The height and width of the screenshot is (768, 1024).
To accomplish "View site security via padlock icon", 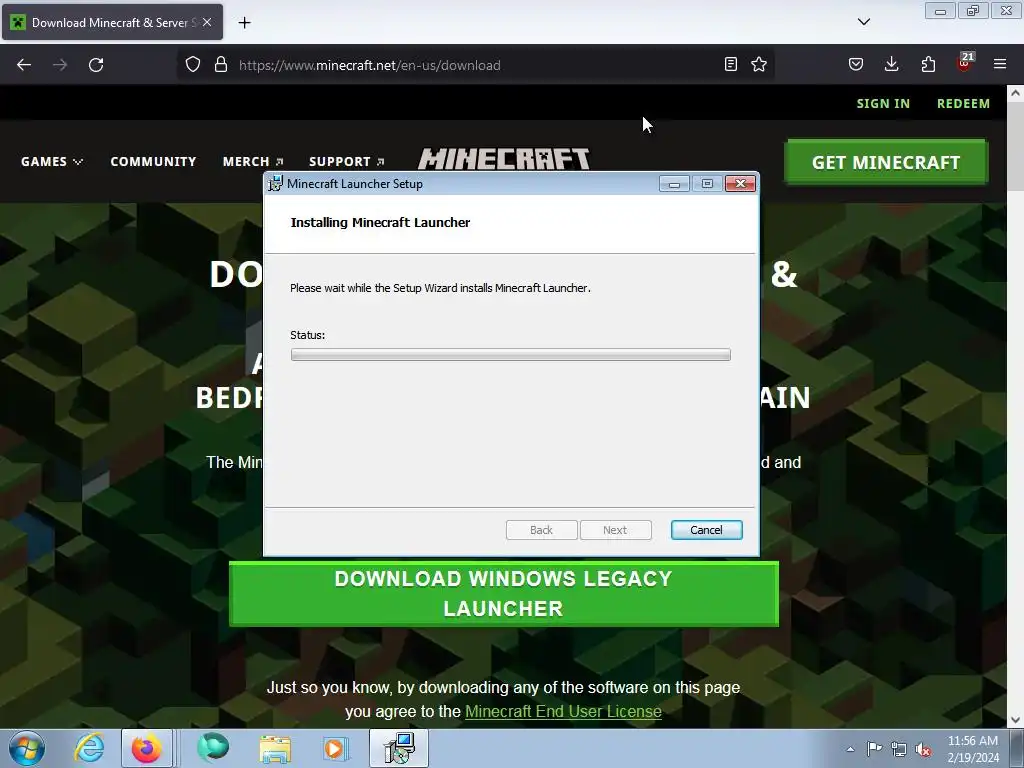I will [x=221, y=65].
